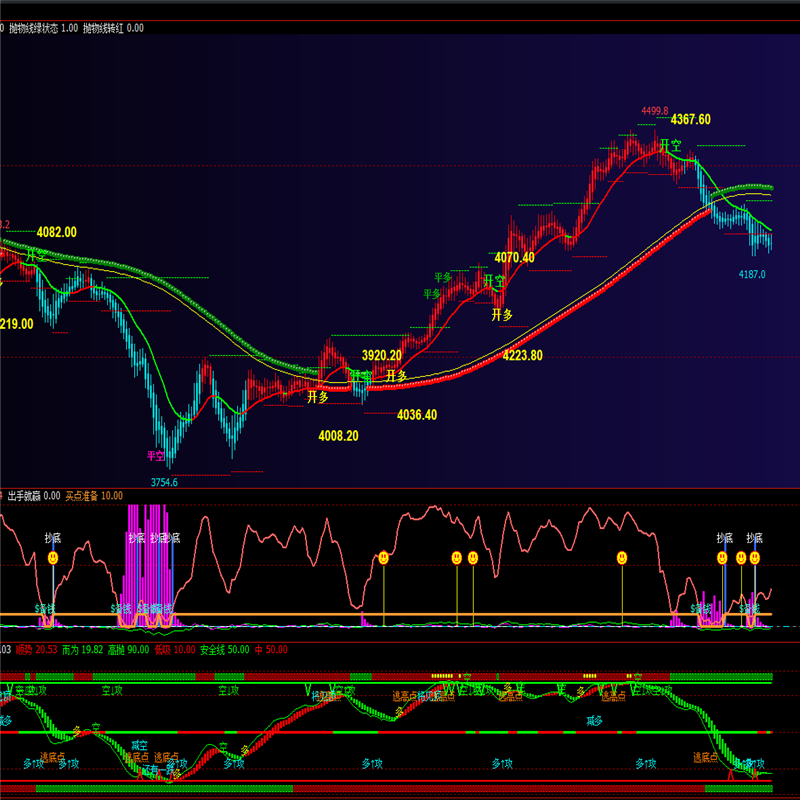Click the 4008.20 price label
This screenshot has width=800, height=800.
click(x=338, y=436)
